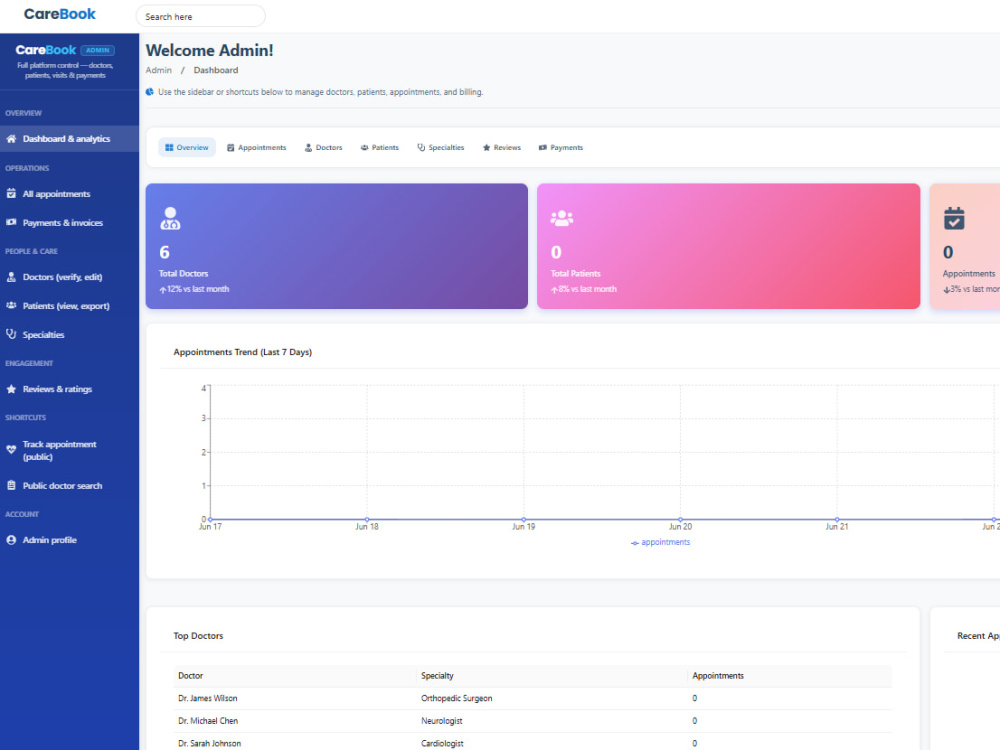Image resolution: width=1000 pixels, height=750 pixels.
Task: Click the Total Doctors stat card
Action: tap(337, 246)
